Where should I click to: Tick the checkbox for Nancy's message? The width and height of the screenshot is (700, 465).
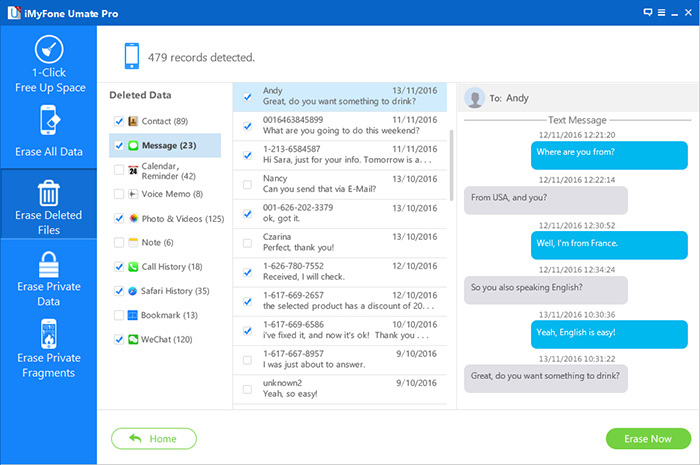click(x=247, y=183)
